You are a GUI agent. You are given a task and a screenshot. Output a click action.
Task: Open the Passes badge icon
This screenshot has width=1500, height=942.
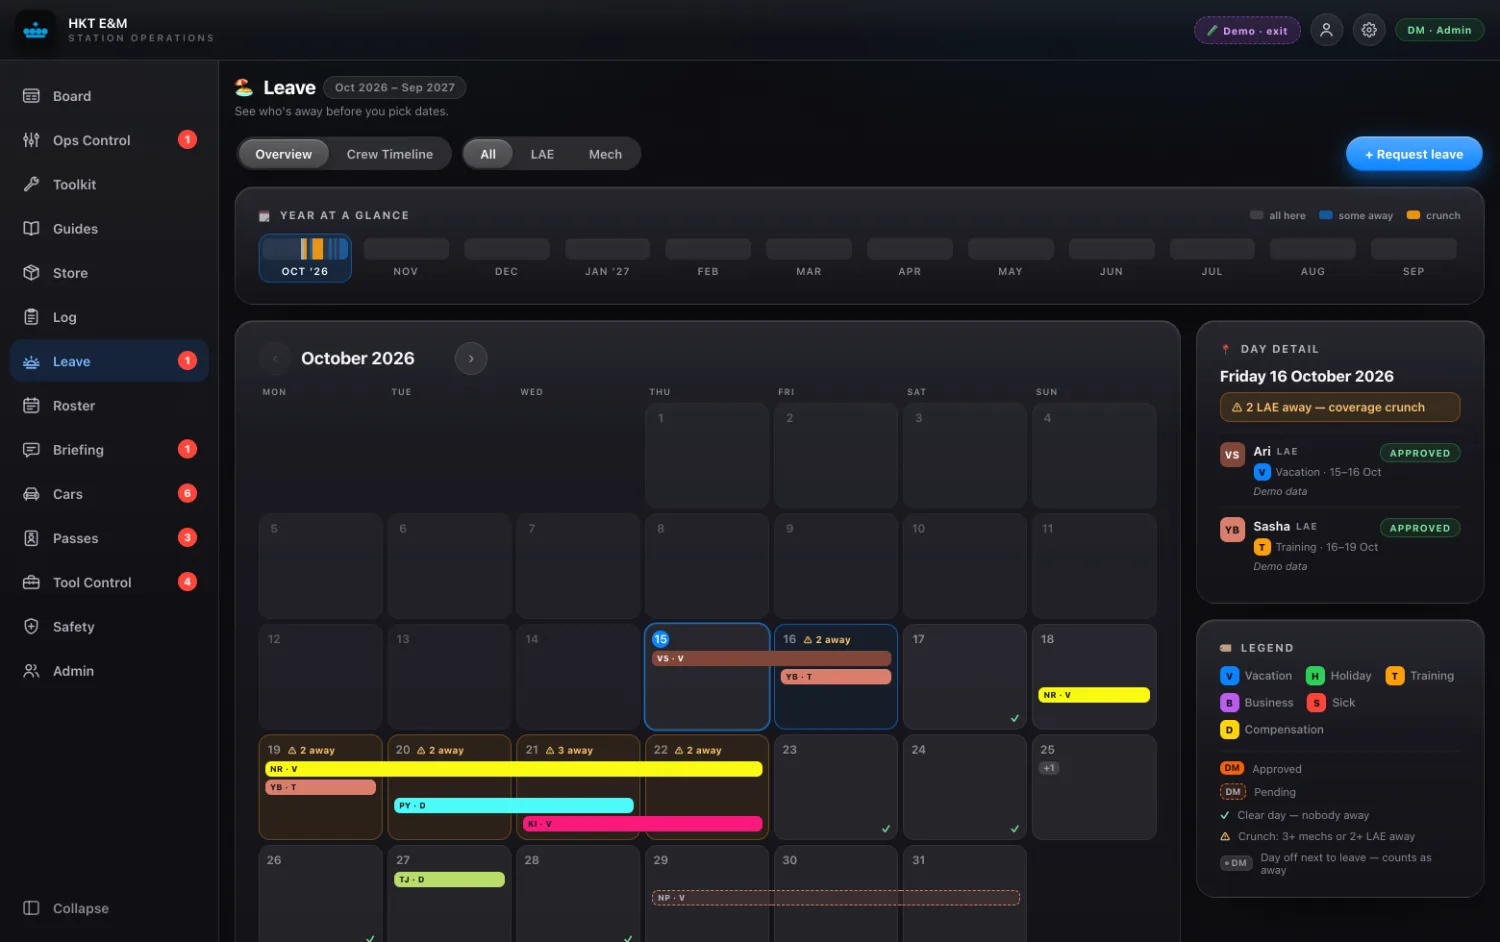coord(31,538)
